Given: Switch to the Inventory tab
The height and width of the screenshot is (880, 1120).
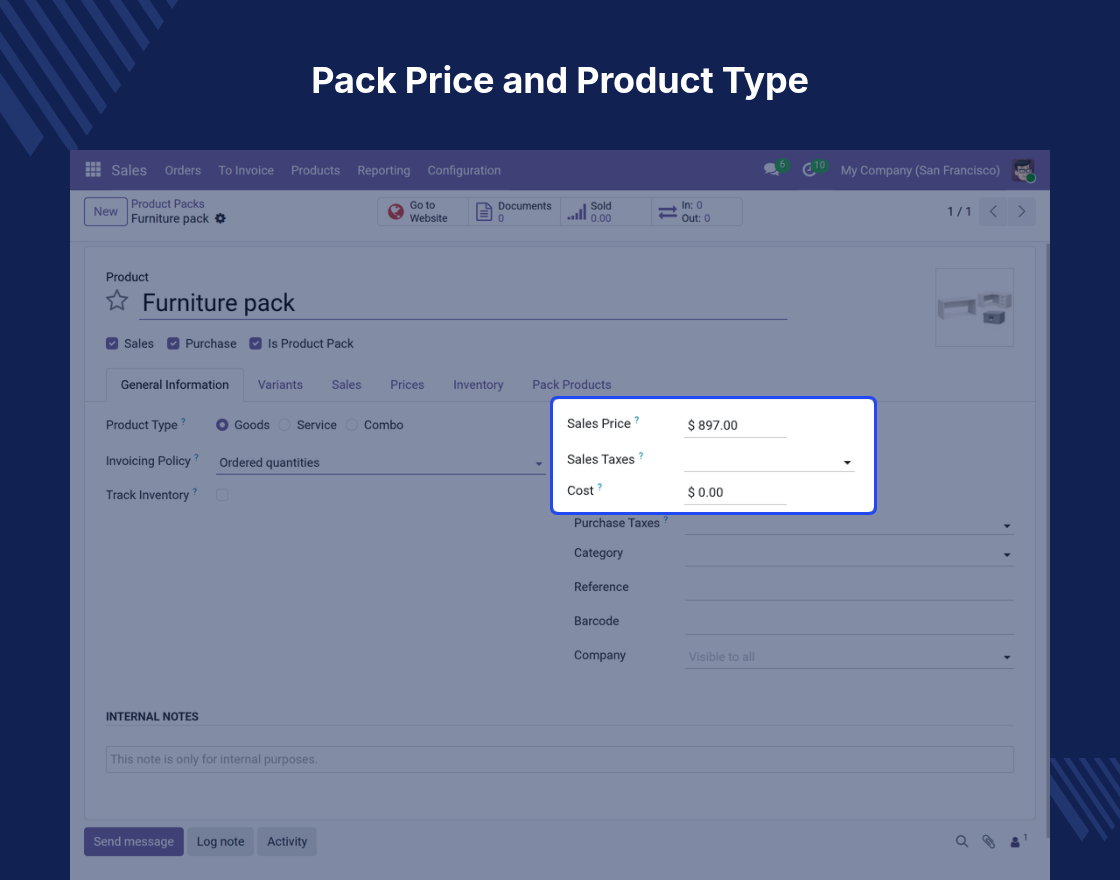Looking at the screenshot, I should [x=478, y=385].
